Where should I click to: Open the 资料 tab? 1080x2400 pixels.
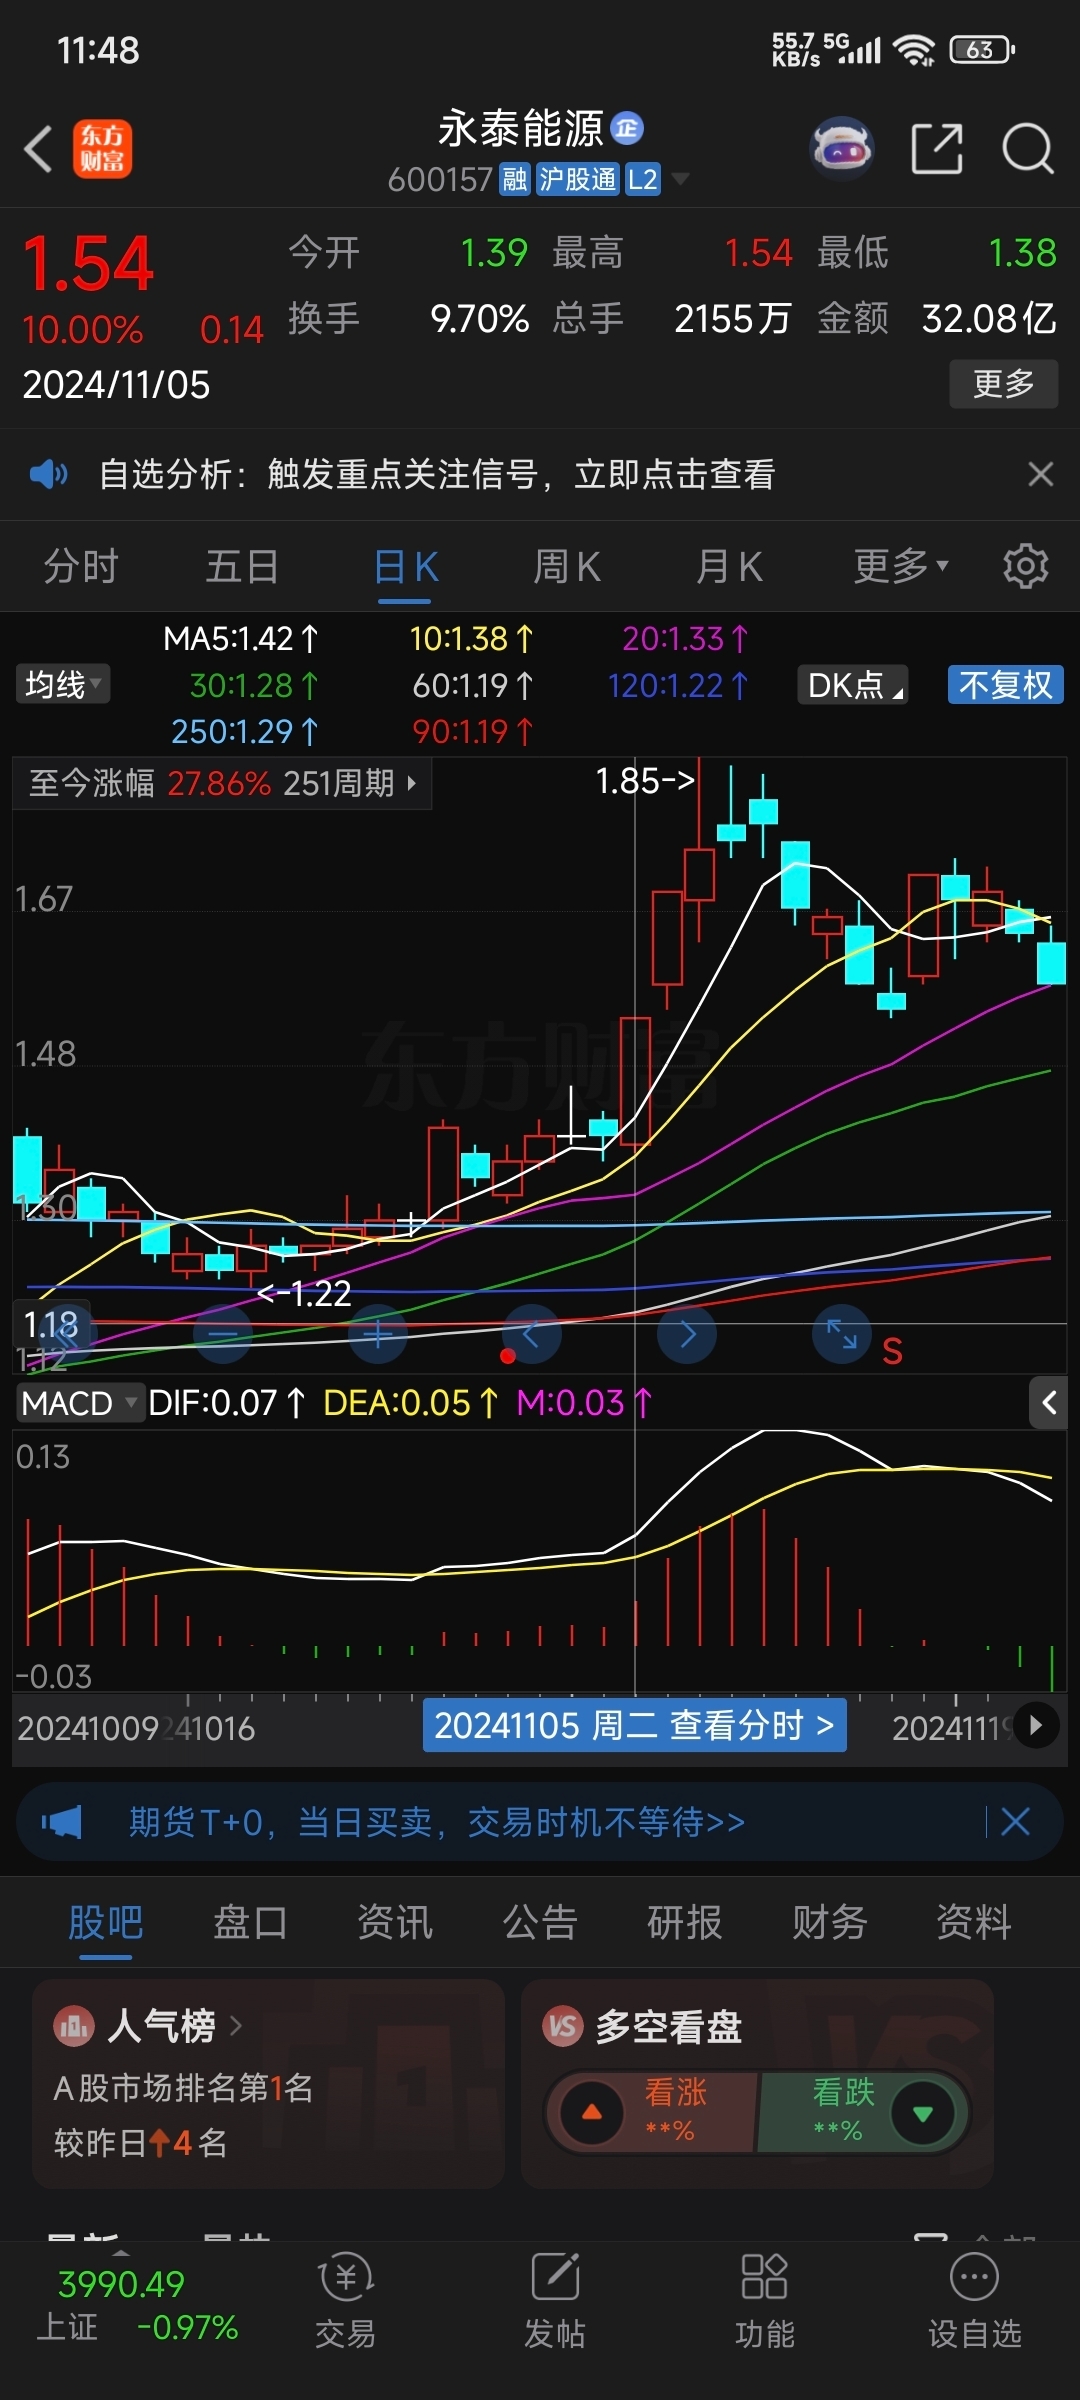(x=974, y=1922)
